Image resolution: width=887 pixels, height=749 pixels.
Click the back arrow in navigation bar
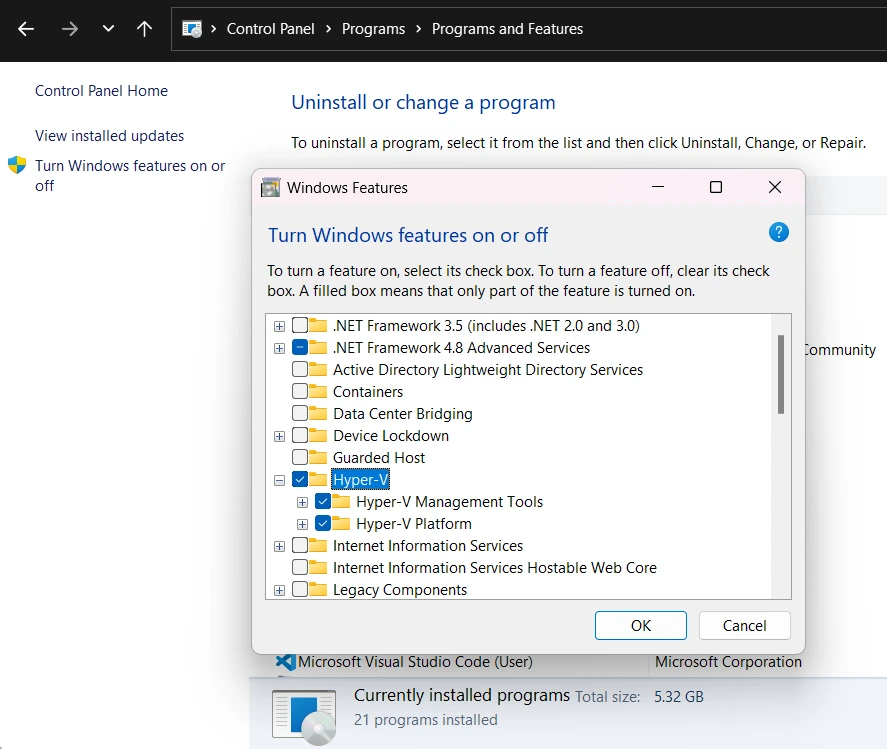(25, 29)
